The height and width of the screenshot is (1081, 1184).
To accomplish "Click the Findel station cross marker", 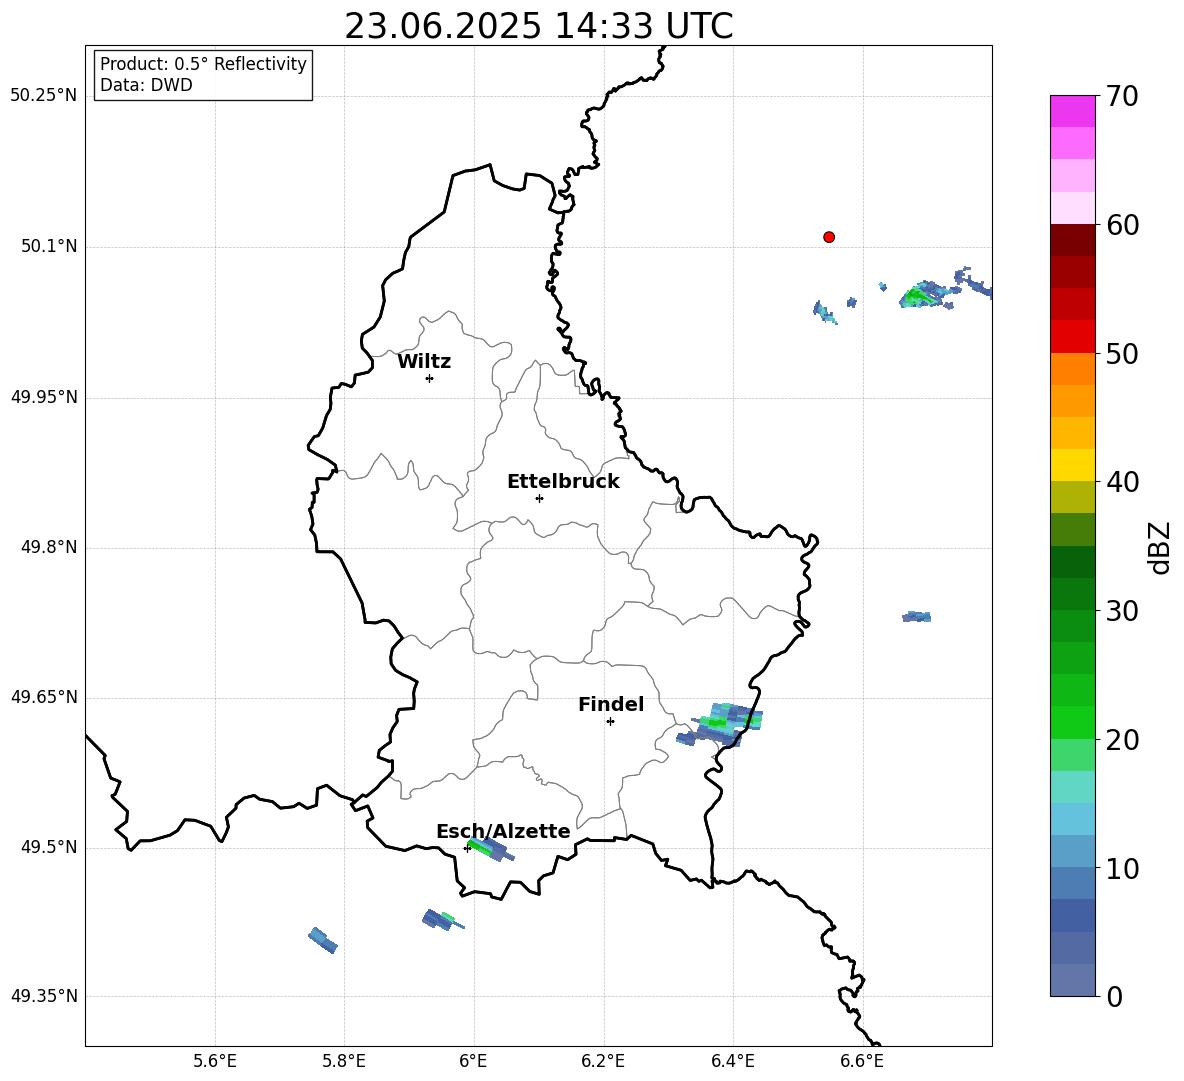I will click(x=610, y=722).
